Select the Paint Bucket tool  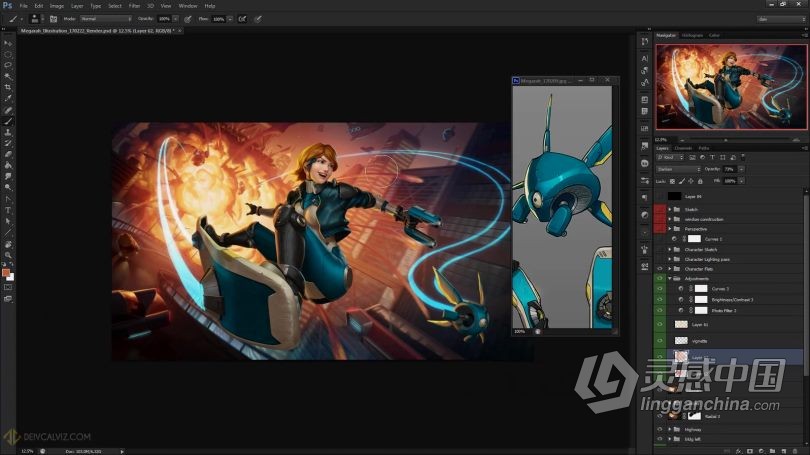coord(8,165)
